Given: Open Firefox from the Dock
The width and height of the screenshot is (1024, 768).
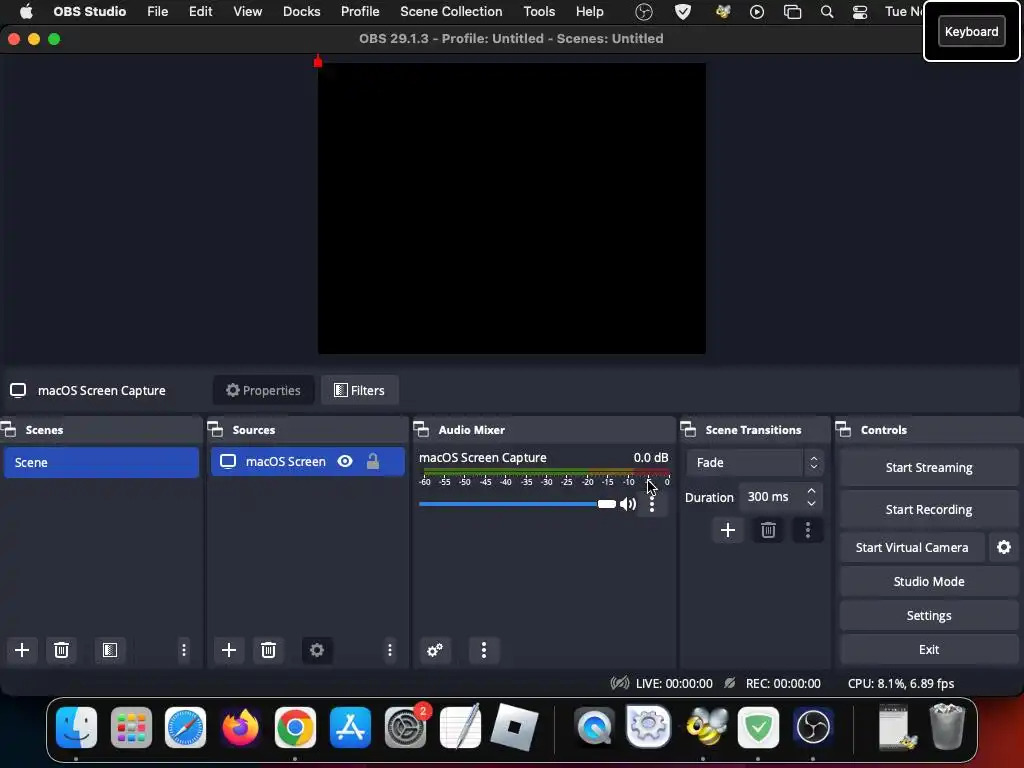Looking at the screenshot, I should [240, 727].
